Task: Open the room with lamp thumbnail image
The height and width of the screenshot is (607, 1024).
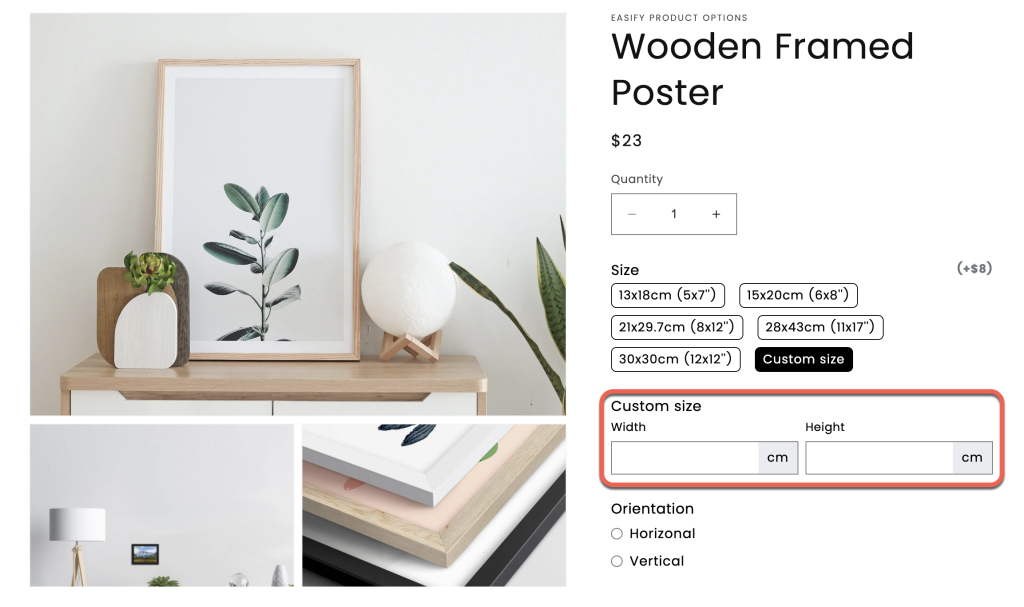Action: (162, 505)
